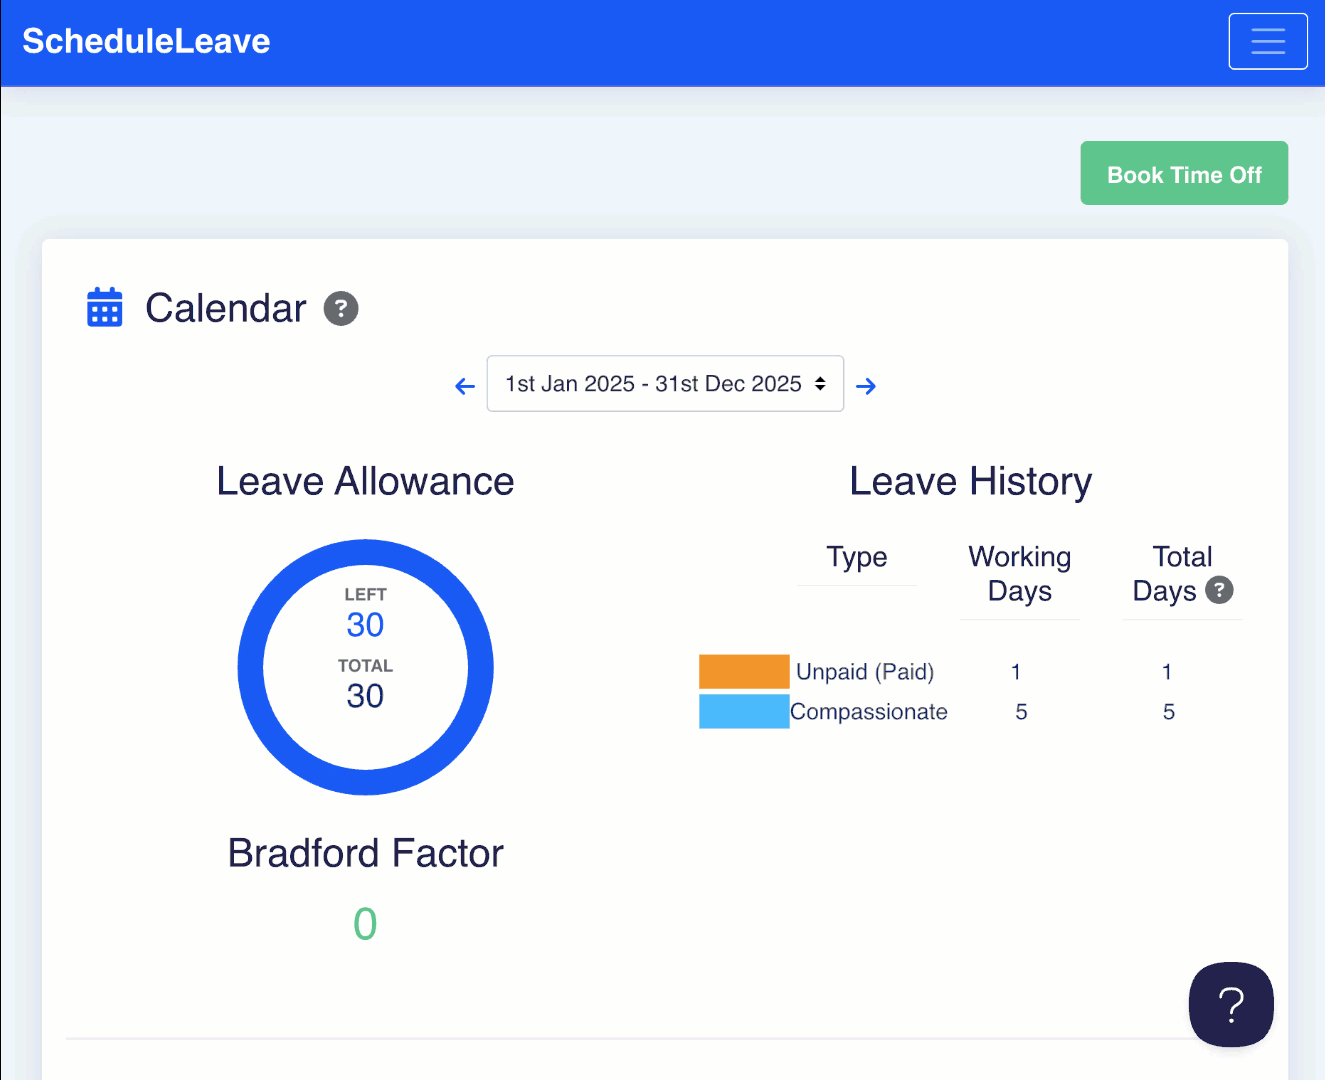Click the blue Compassionate leave swatch
The height and width of the screenshot is (1080, 1325).
pos(744,711)
